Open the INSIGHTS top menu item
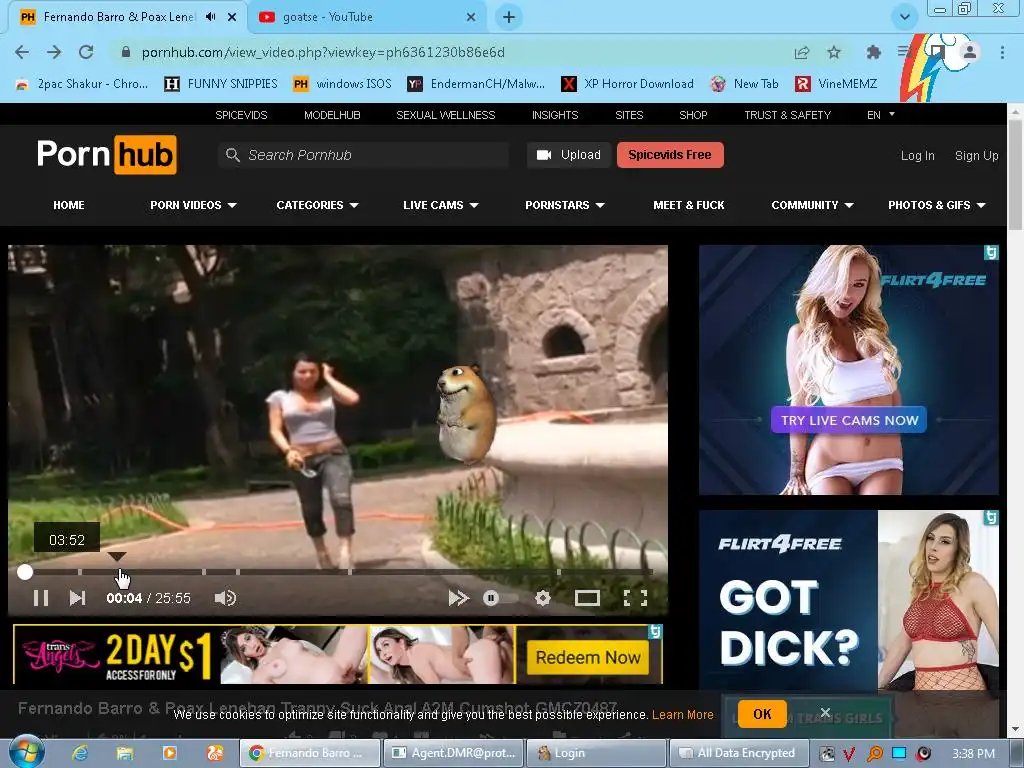This screenshot has width=1024, height=768. 555,115
